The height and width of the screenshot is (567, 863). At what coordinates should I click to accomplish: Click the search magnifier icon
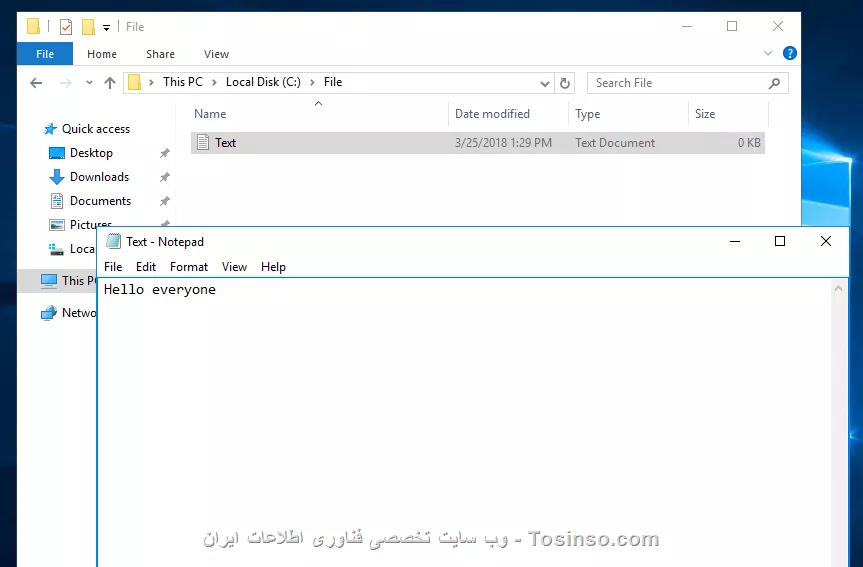tap(774, 83)
